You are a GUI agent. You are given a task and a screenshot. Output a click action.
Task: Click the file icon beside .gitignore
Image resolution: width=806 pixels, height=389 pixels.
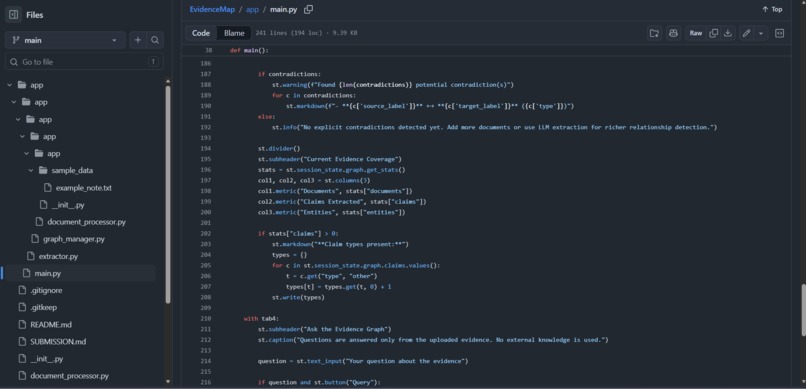point(22,290)
